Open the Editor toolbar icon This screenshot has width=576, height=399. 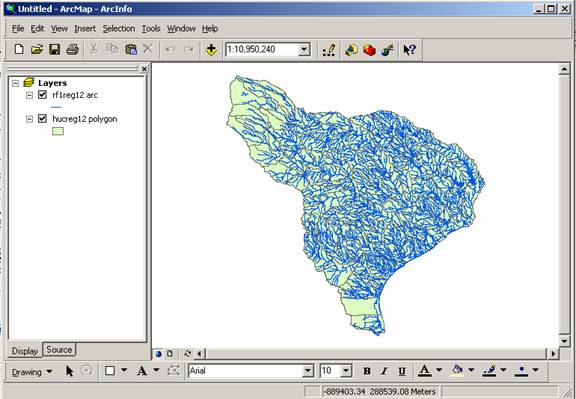click(x=329, y=50)
